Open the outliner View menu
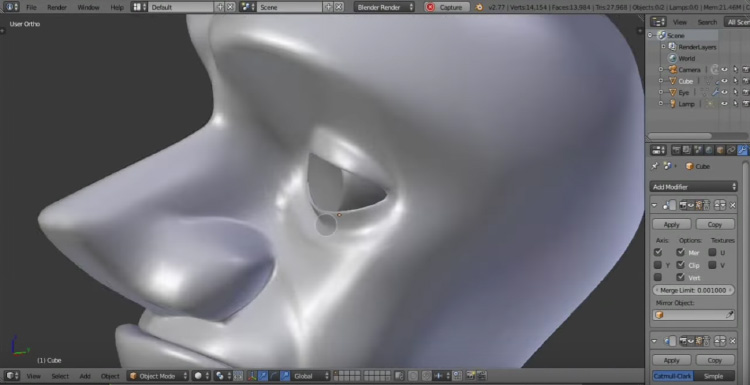This screenshot has height=385, width=750. tap(680, 22)
